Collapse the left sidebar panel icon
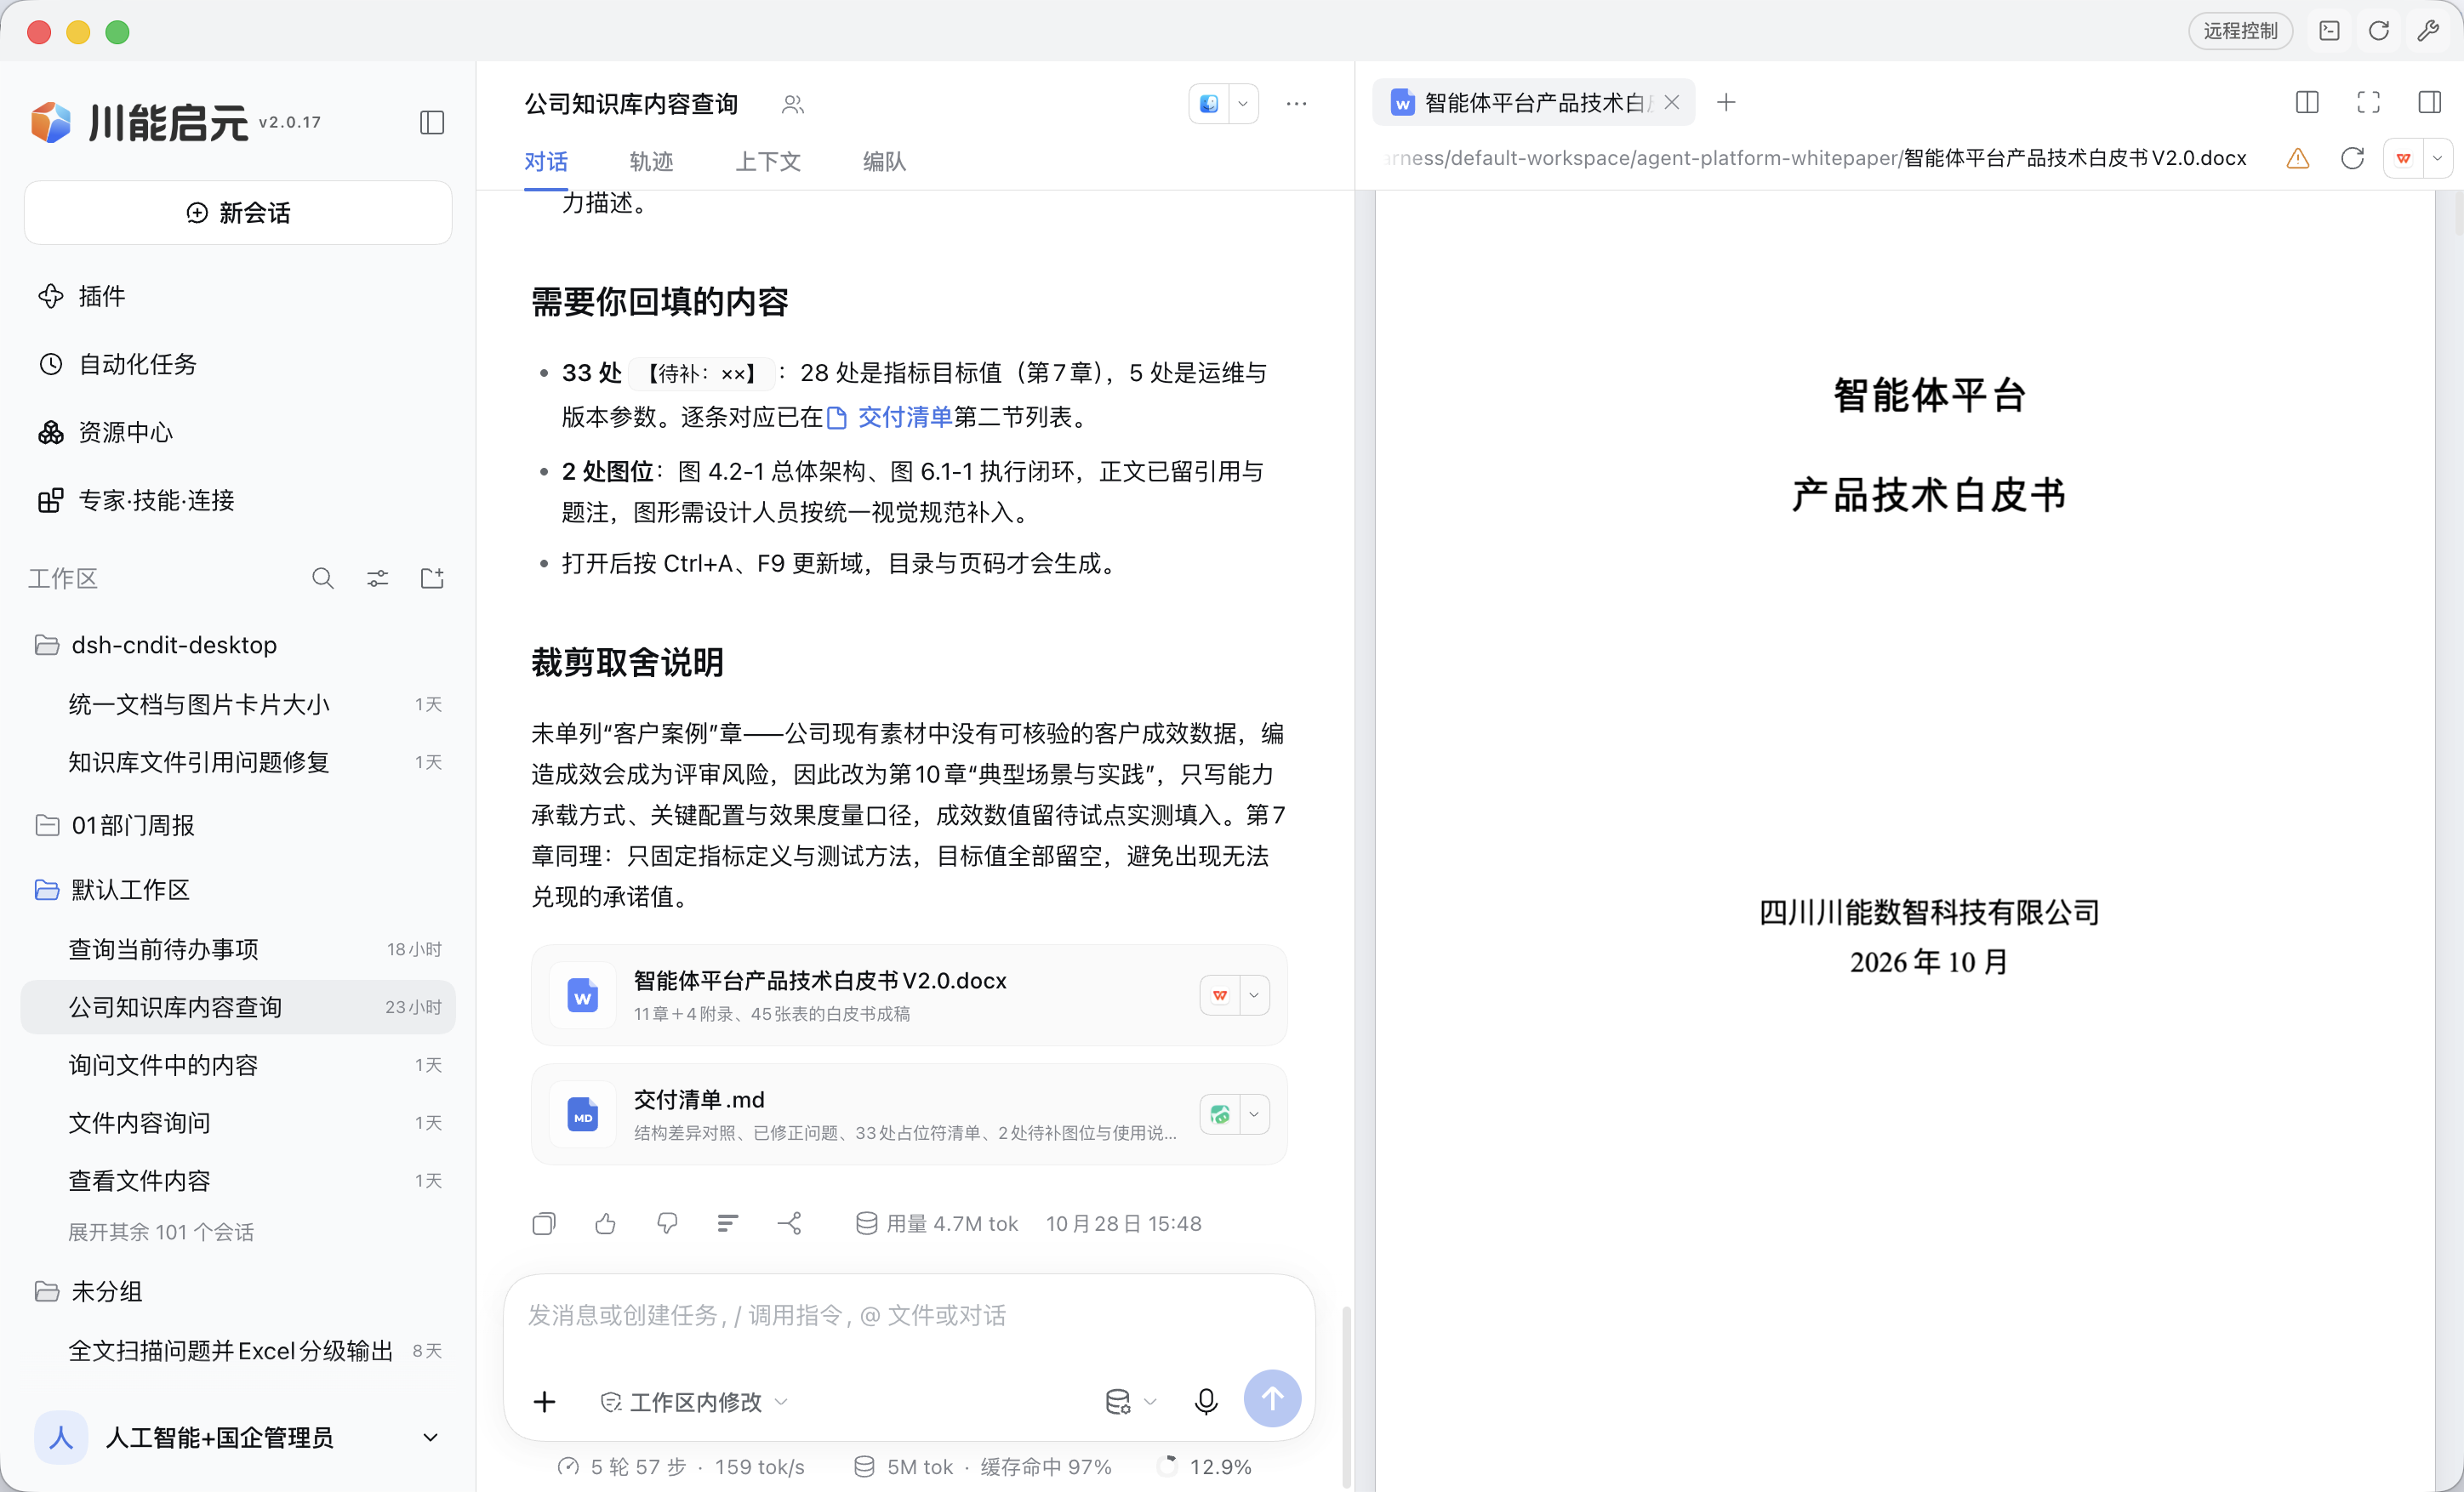 point(432,122)
